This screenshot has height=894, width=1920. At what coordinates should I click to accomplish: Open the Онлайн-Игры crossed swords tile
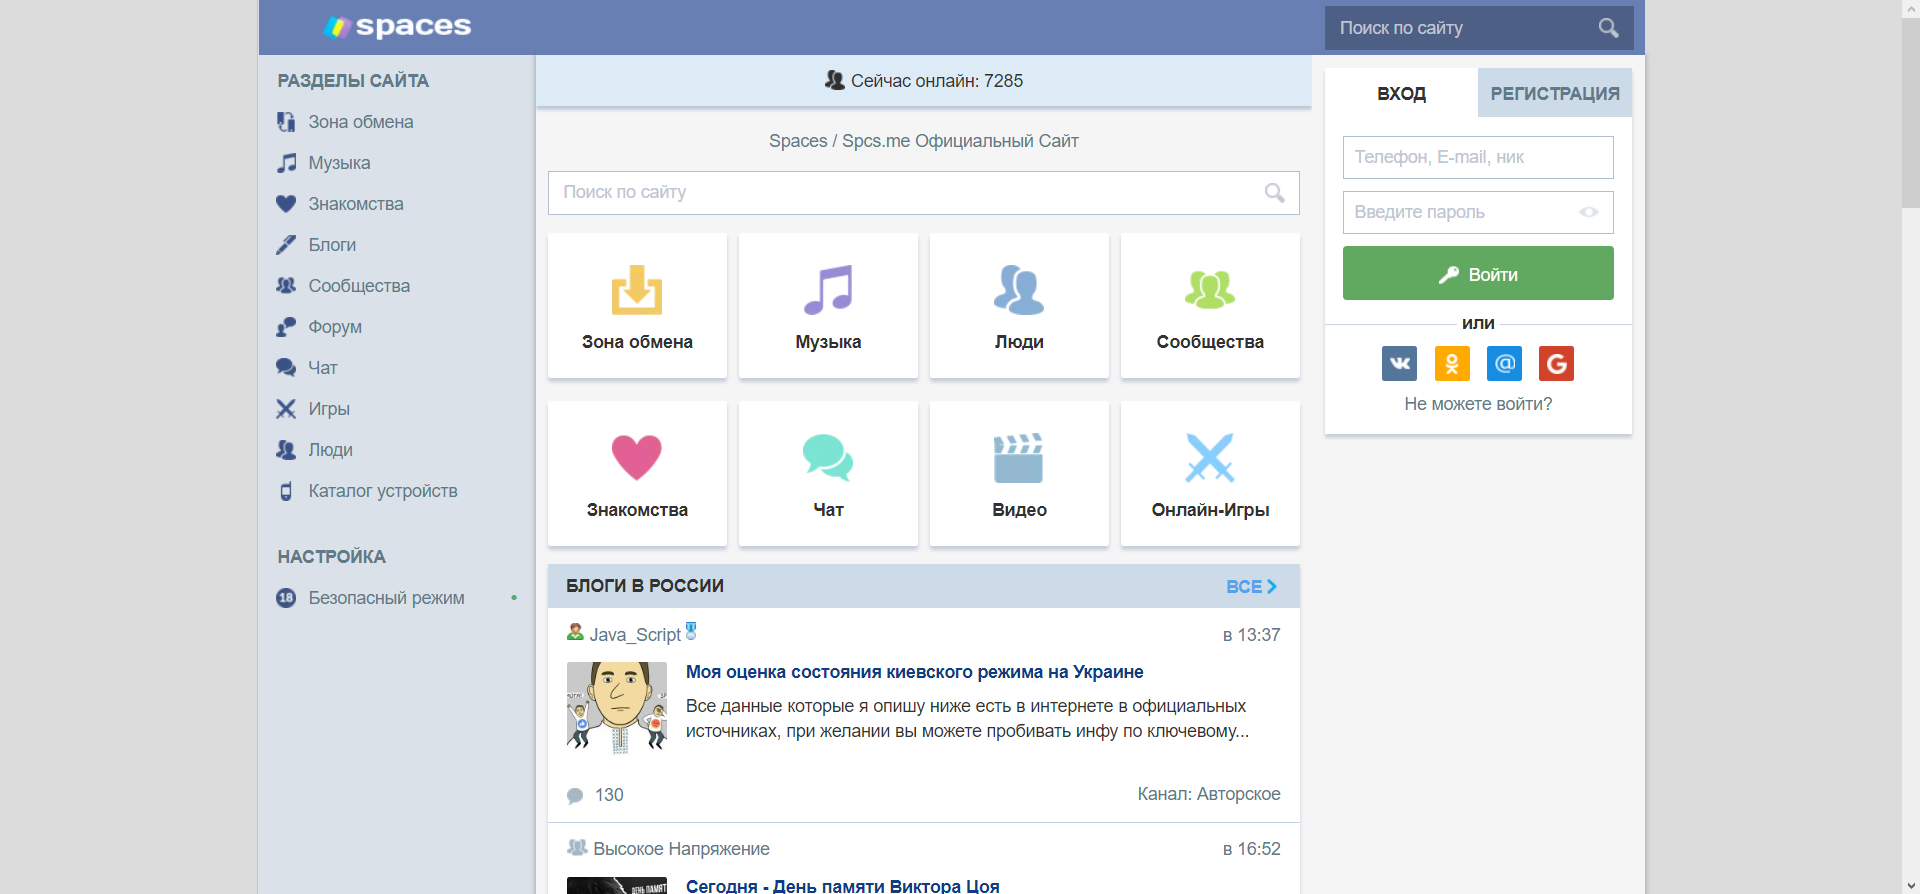(1210, 474)
